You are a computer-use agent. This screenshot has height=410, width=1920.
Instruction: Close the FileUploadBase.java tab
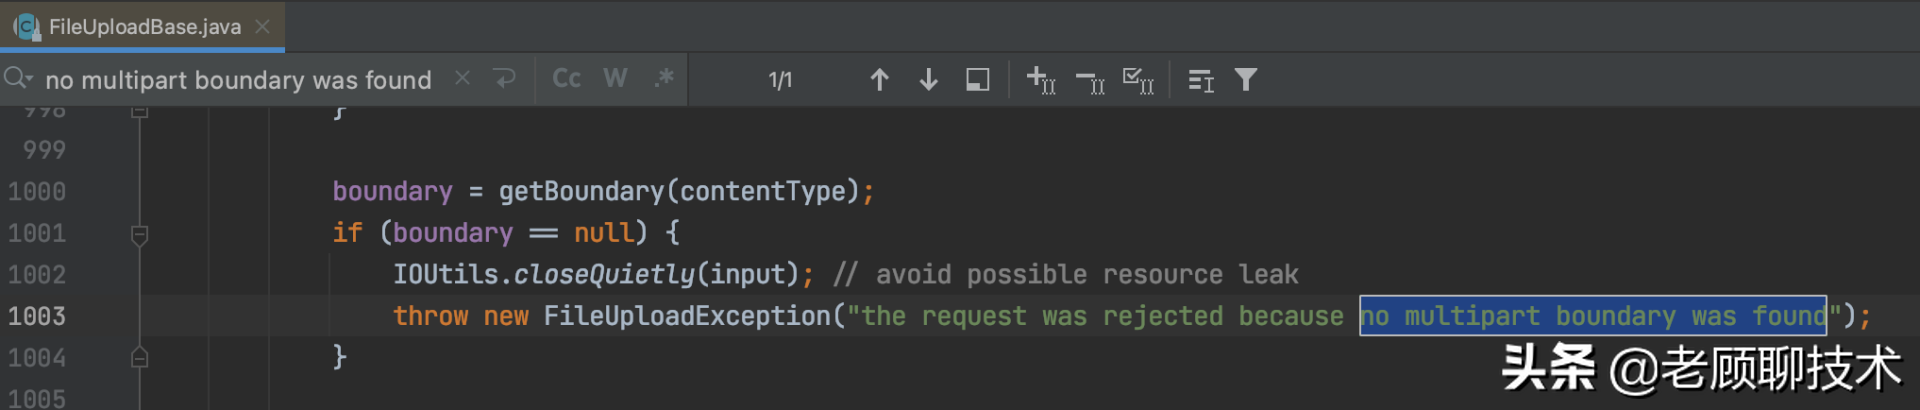coord(263,27)
